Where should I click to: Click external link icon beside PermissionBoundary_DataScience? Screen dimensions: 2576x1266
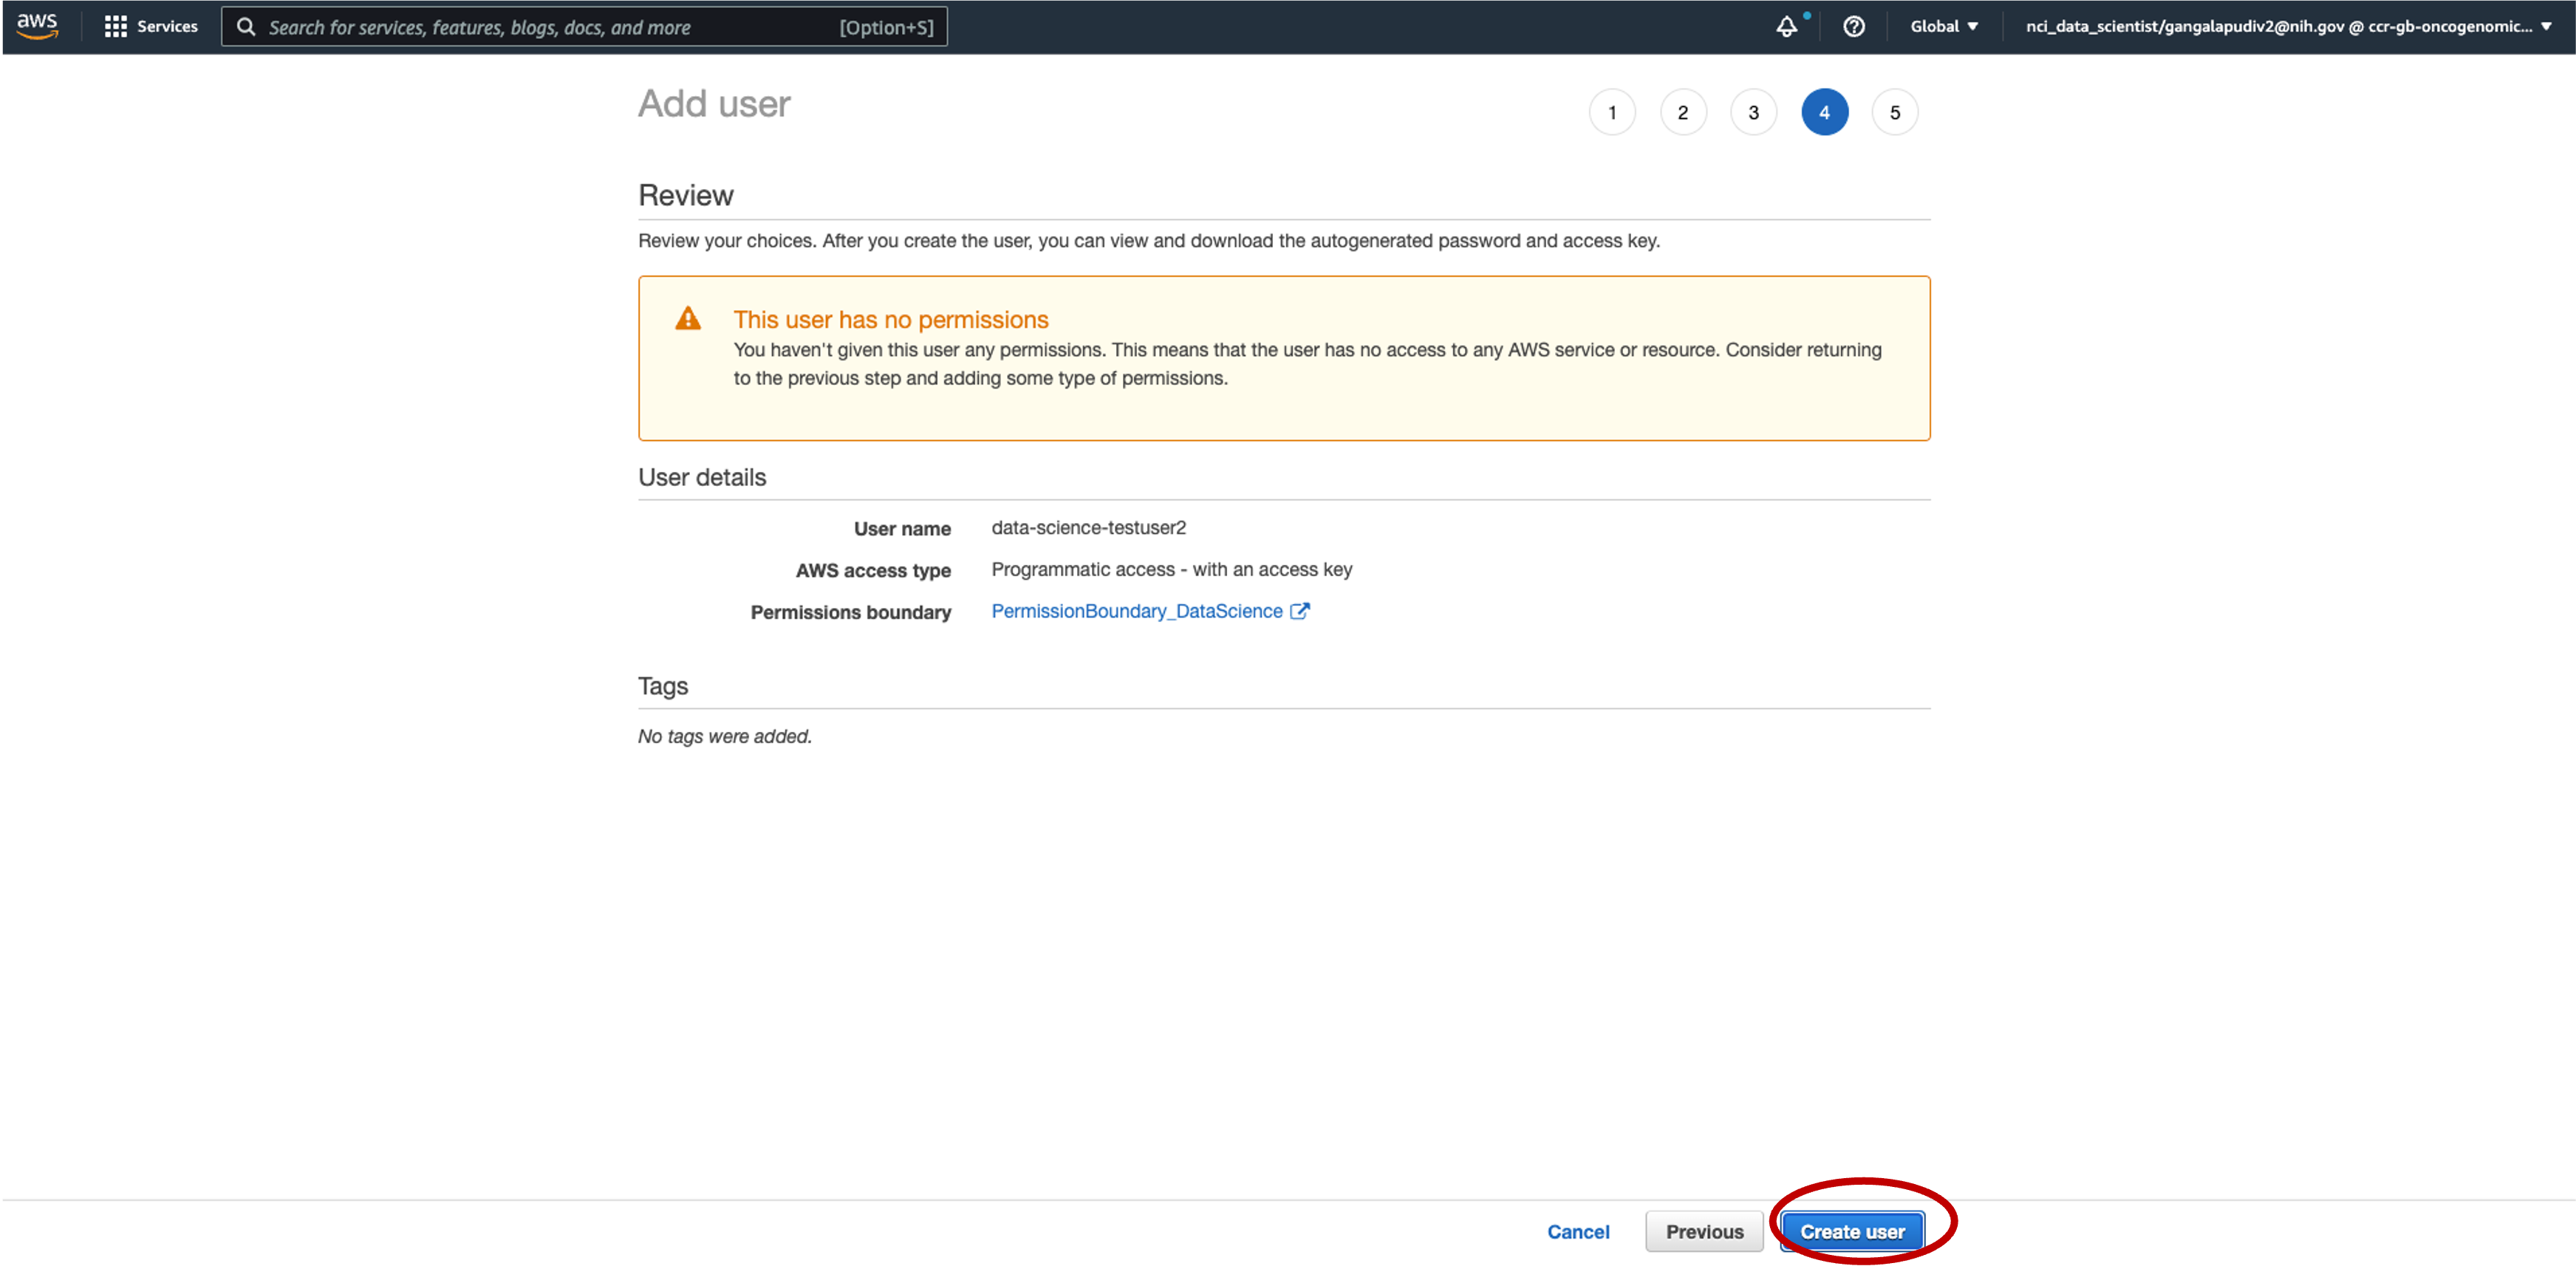click(1299, 611)
